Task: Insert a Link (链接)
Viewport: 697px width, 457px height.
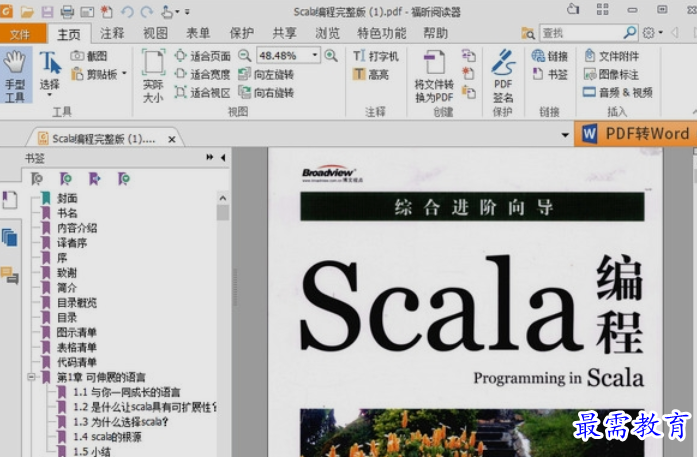Action: click(x=550, y=56)
